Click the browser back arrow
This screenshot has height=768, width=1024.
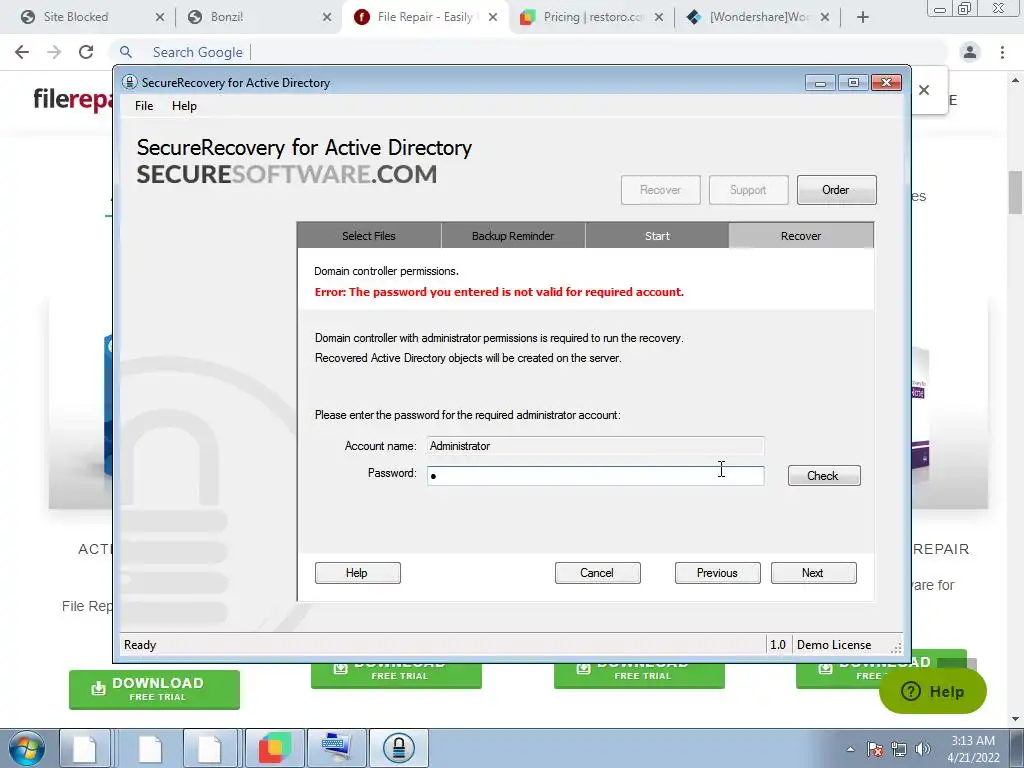coord(22,52)
